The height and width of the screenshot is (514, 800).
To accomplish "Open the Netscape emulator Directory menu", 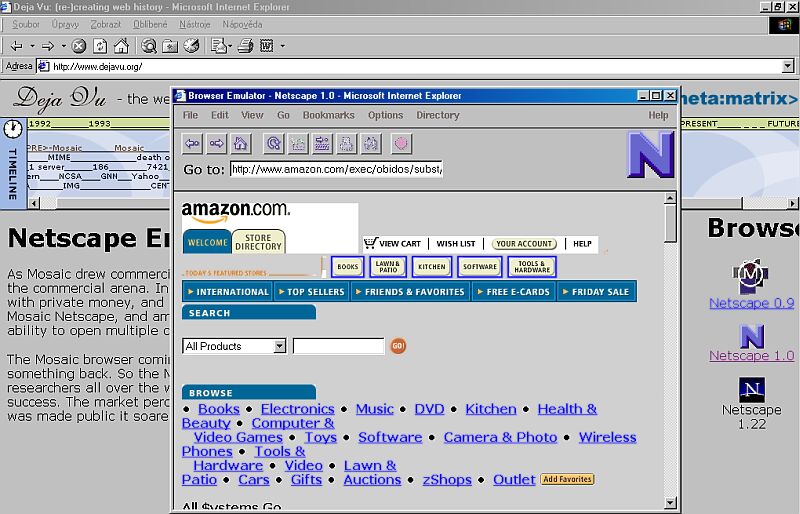I will 438,115.
